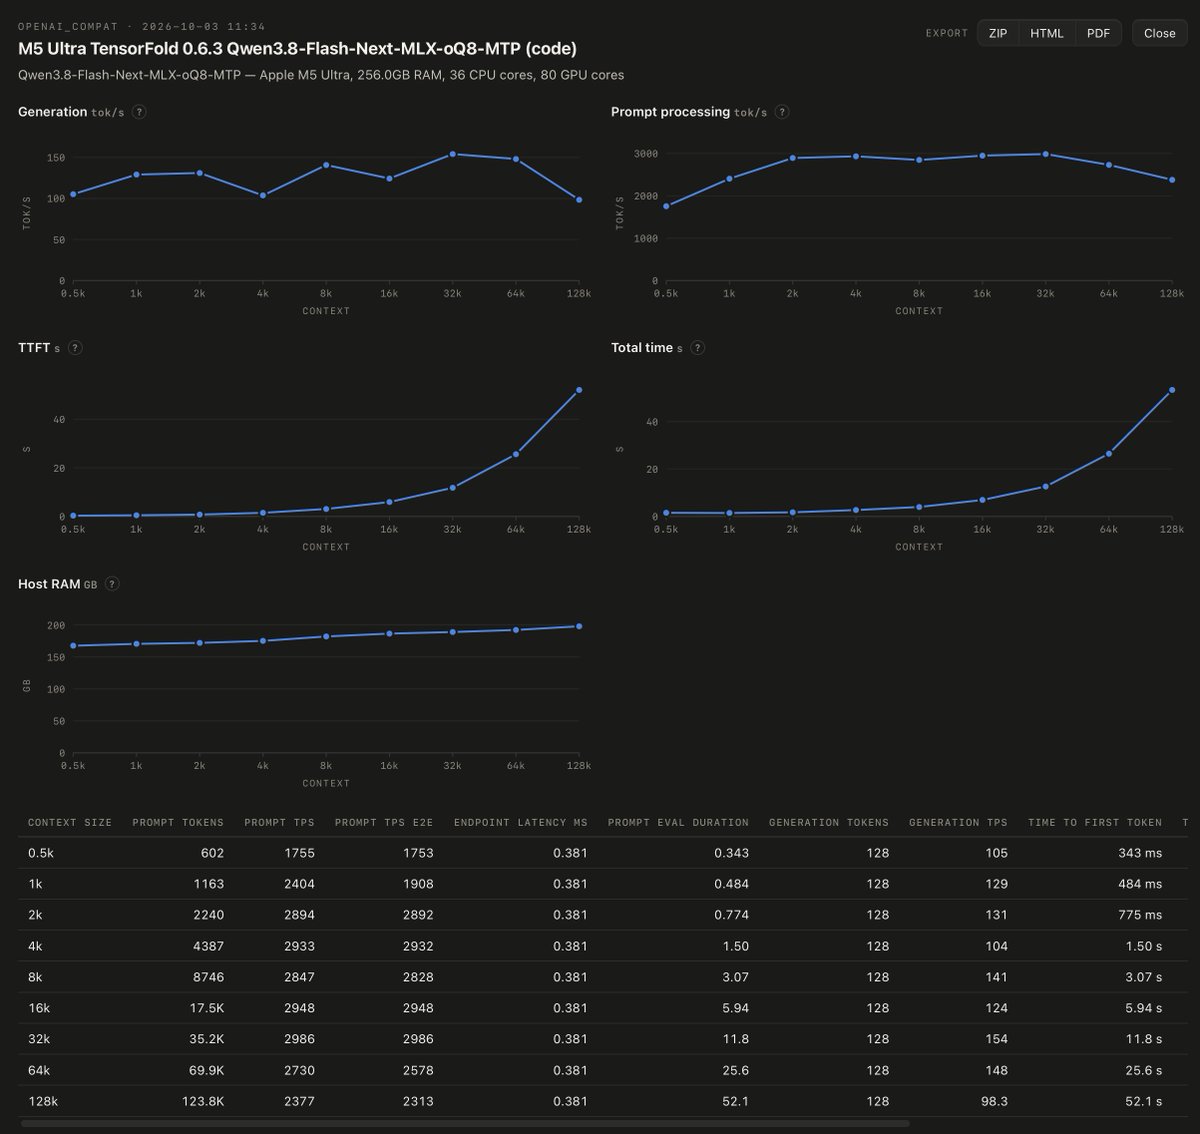Click the 64k context size row label
The height and width of the screenshot is (1134, 1200).
coord(39,1070)
